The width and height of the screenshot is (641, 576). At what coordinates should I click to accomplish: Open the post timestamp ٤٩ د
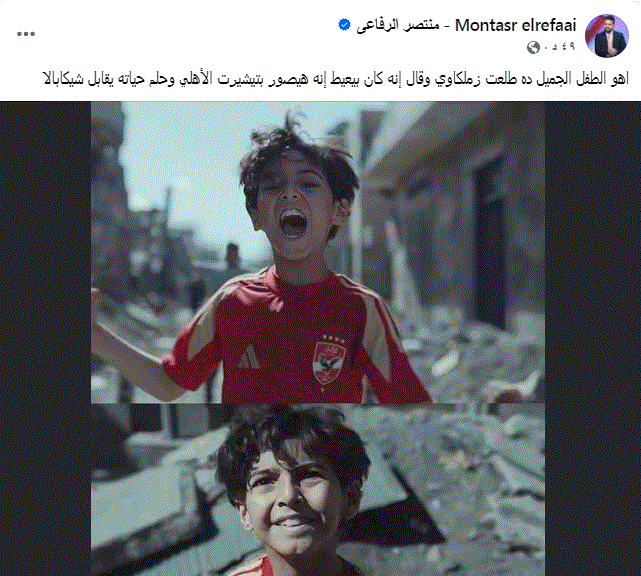[559, 47]
